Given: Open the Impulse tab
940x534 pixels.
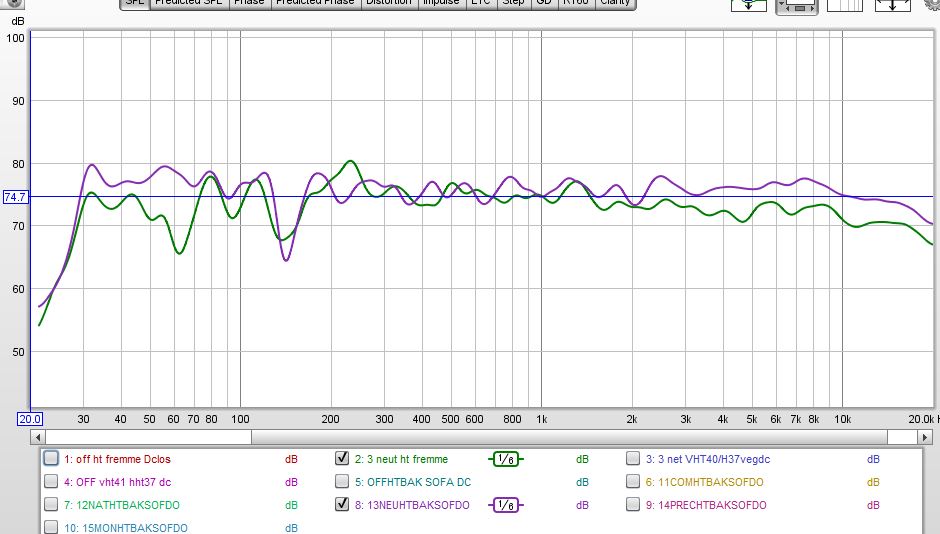Looking at the screenshot, I should point(441,3).
